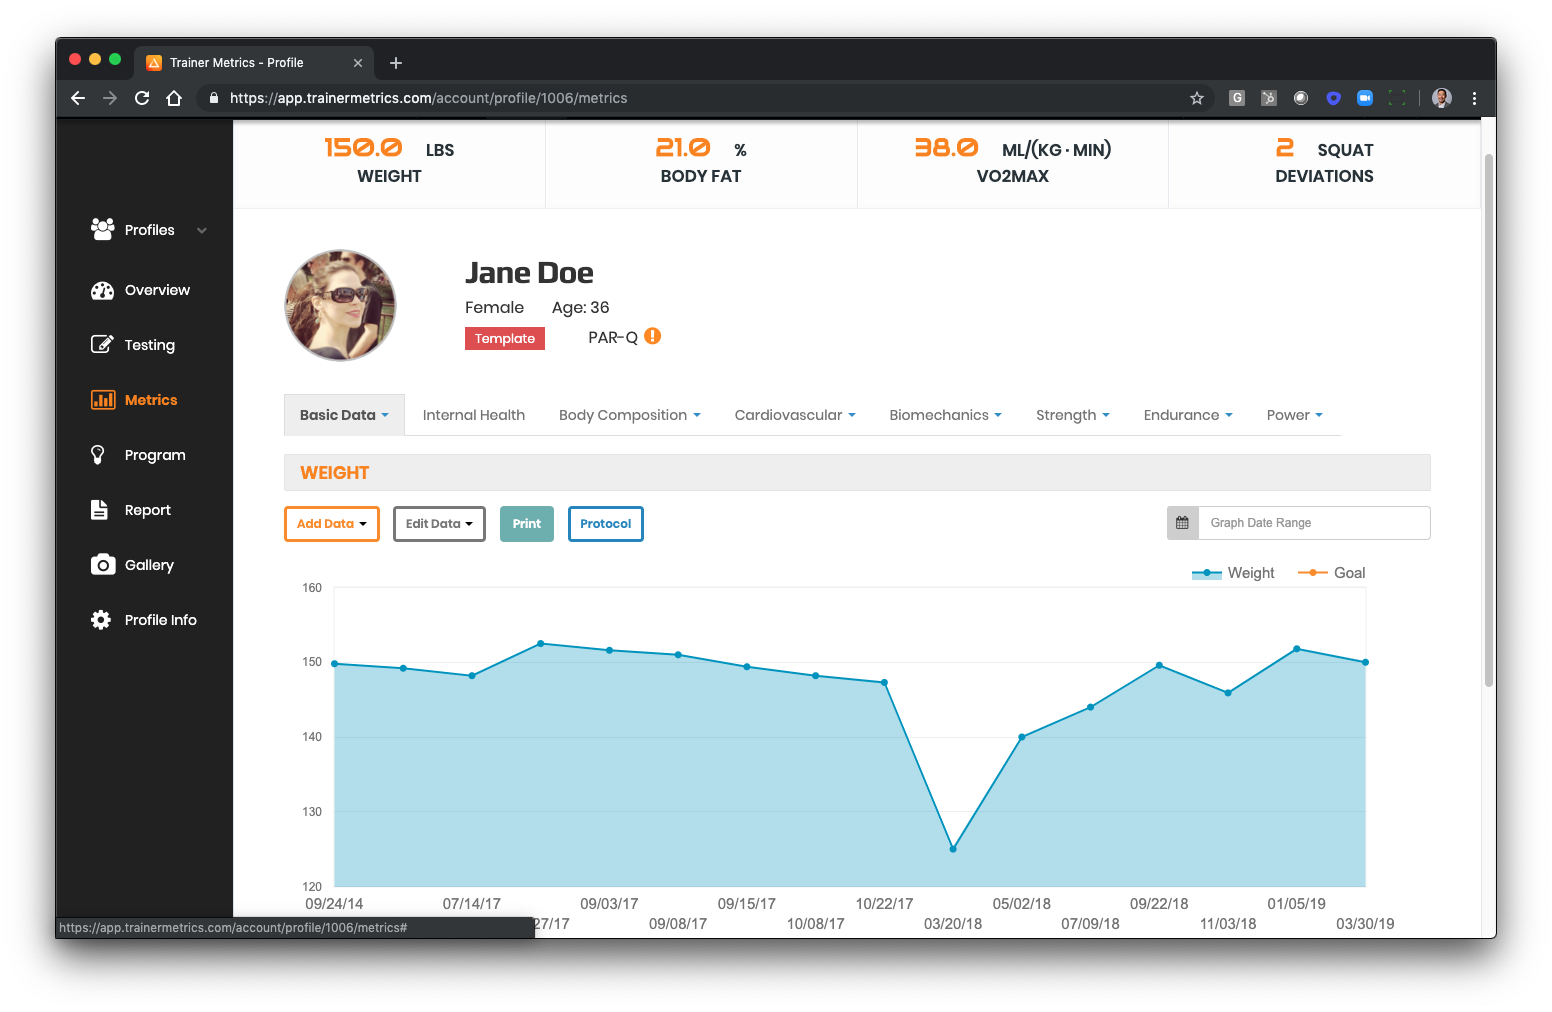Click the Testing edit icon

pyautogui.click(x=102, y=344)
